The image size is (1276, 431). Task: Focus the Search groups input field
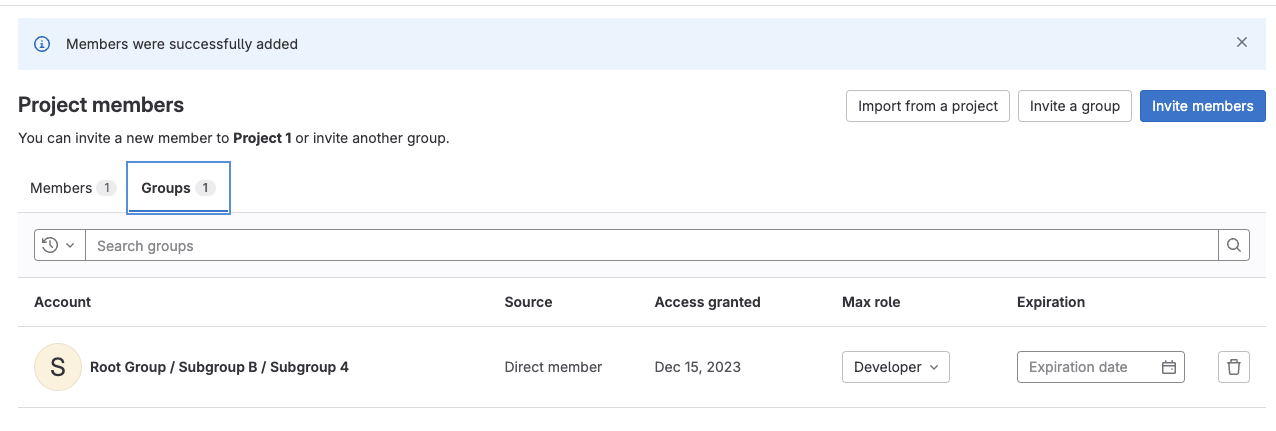click(x=650, y=245)
